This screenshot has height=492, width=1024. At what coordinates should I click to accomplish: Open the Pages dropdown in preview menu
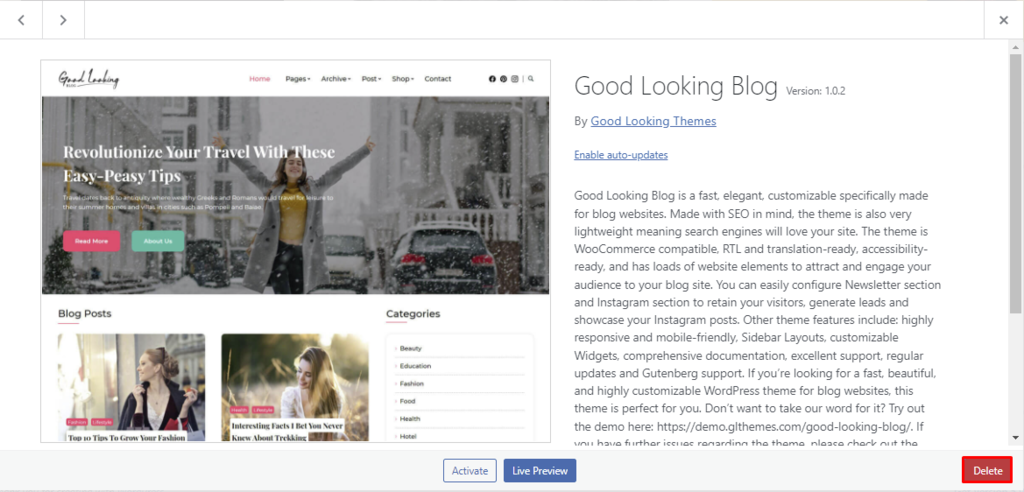298,79
